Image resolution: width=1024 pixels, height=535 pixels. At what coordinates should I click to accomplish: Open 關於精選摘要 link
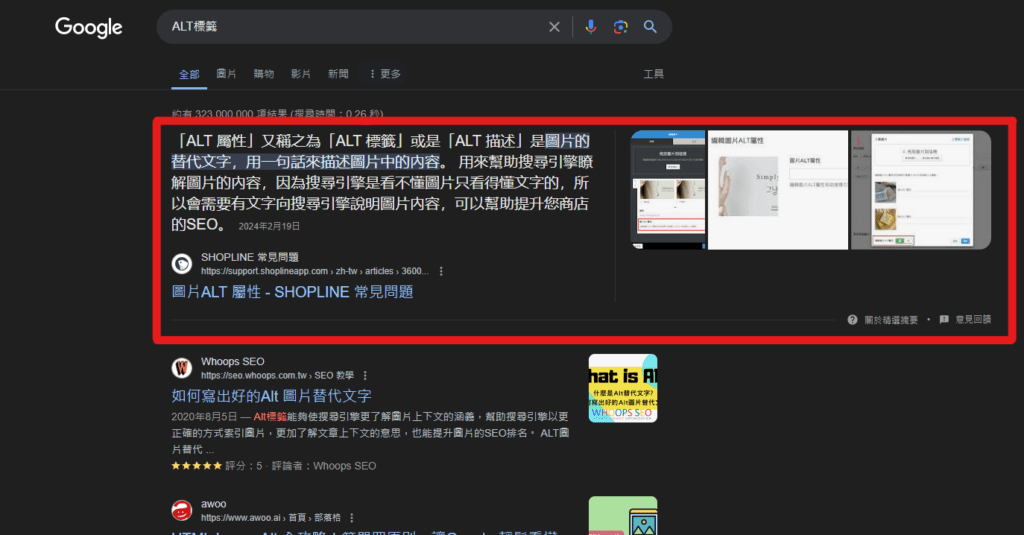[891, 319]
